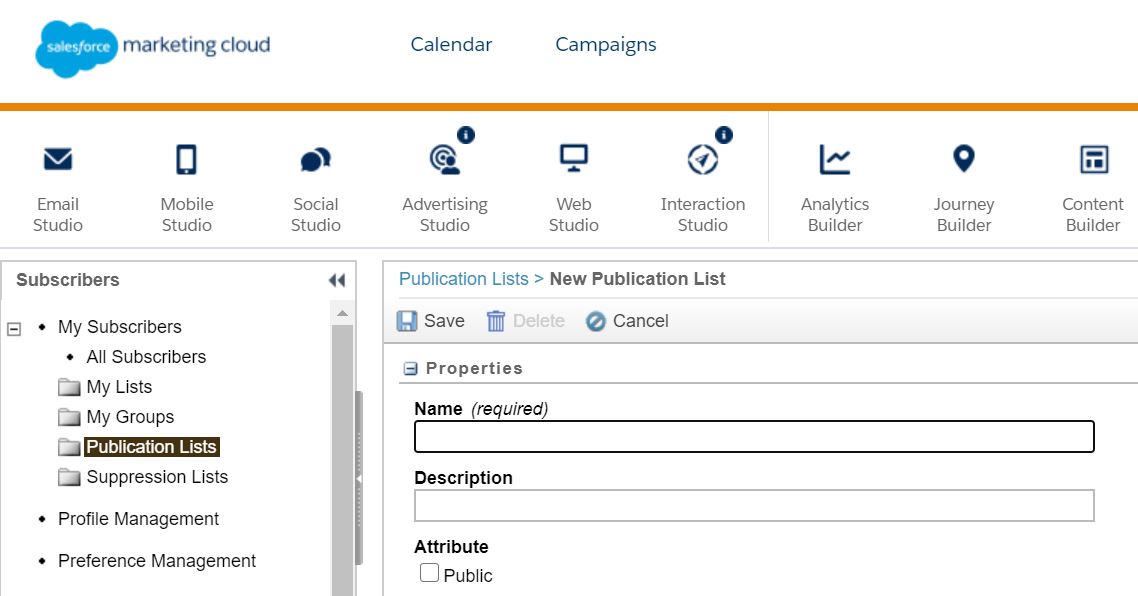Click Email Studio text label
Screen dimensions: 1138x596
(58, 215)
